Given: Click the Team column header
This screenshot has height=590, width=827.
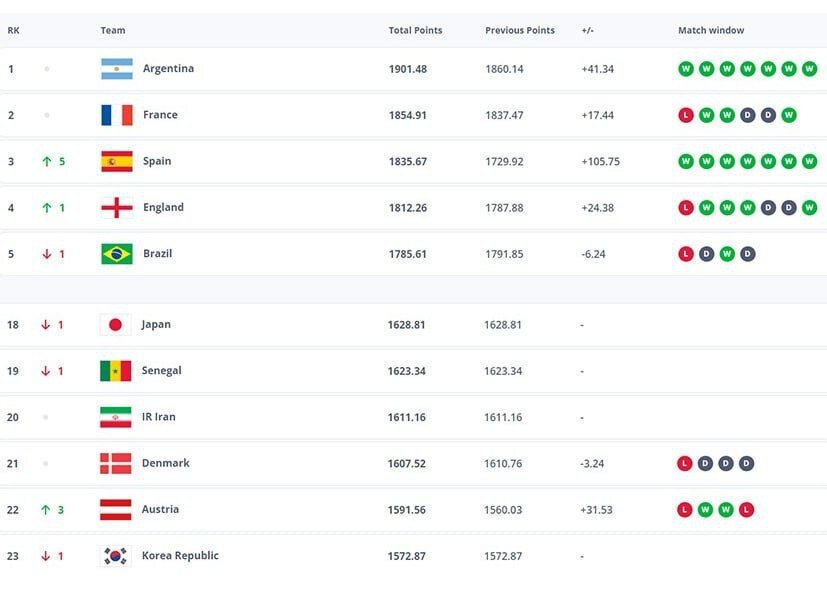Looking at the screenshot, I should (x=113, y=31).
